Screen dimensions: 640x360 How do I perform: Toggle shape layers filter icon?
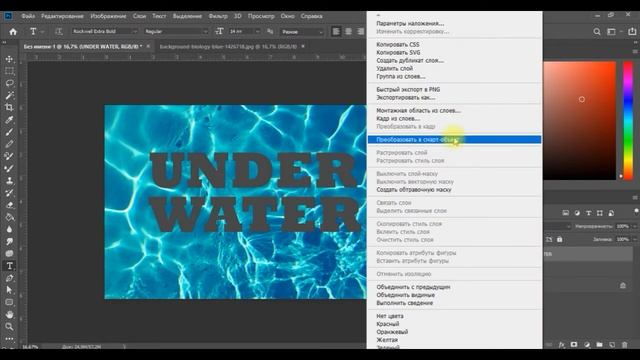click(x=600, y=213)
